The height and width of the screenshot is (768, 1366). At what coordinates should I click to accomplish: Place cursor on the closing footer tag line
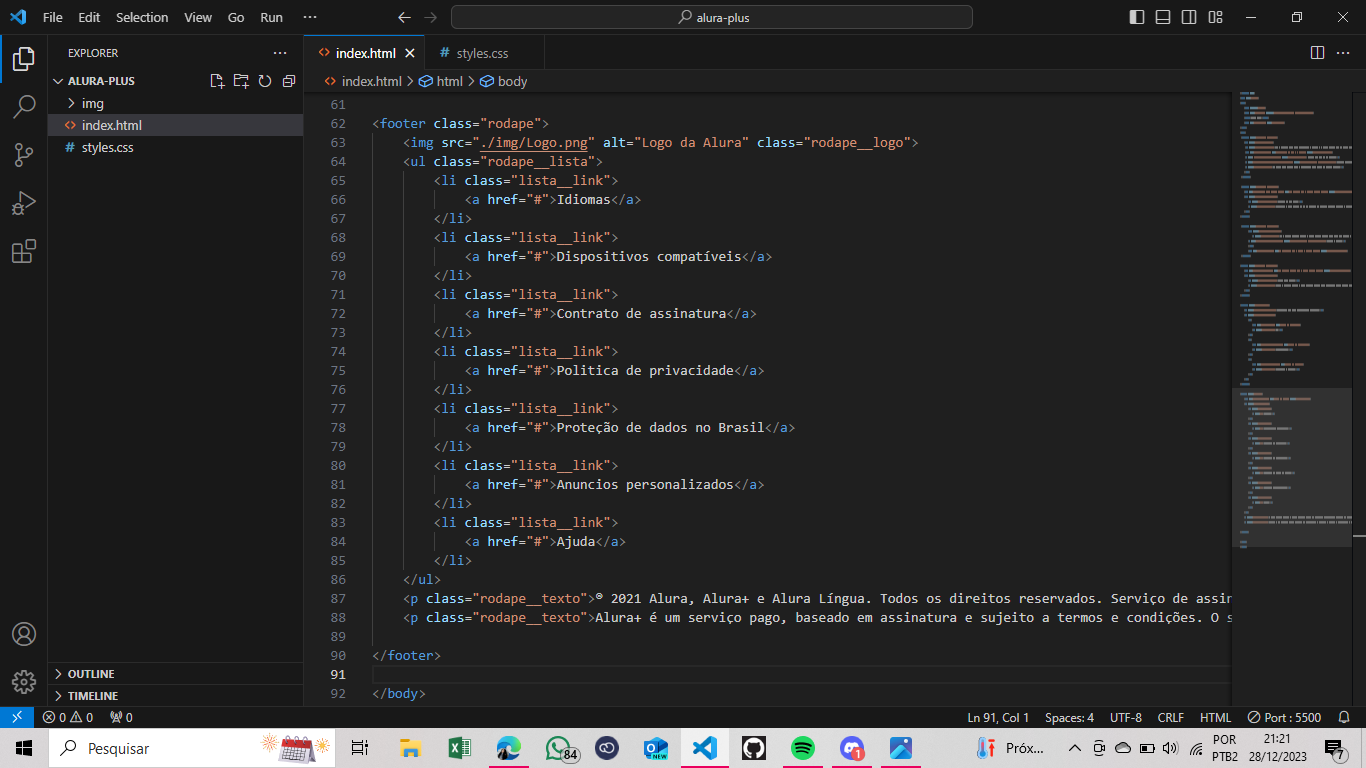pyautogui.click(x=406, y=655)
